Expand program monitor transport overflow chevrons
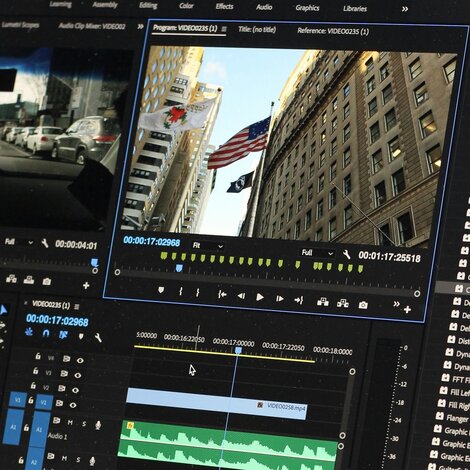The height and width of the screenshot is (470, 470). tap(396, 304)
